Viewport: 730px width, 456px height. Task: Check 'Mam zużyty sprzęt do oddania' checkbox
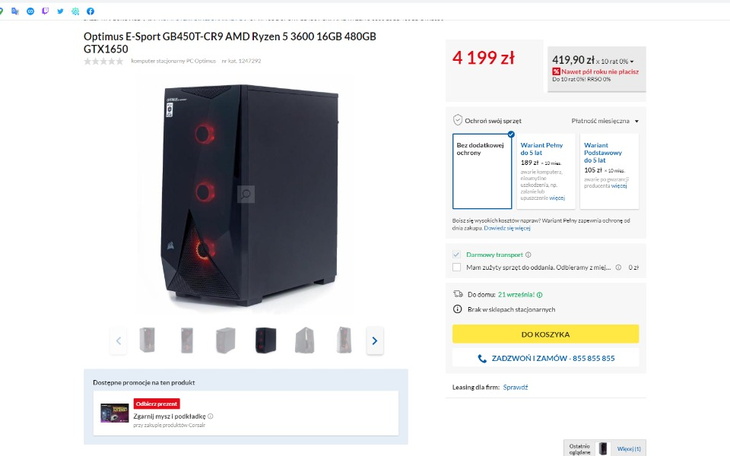pos(457,267)
